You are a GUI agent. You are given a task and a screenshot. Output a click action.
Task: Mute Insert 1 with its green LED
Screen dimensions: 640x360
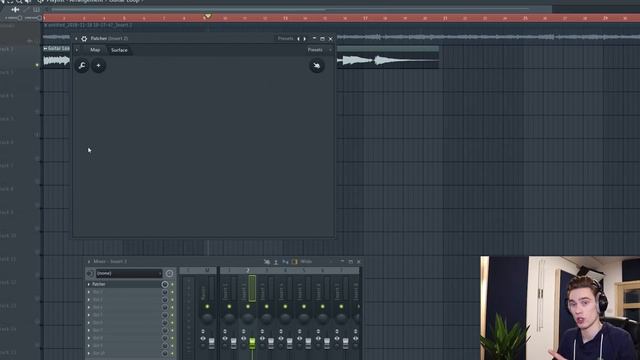click(229, 307)
